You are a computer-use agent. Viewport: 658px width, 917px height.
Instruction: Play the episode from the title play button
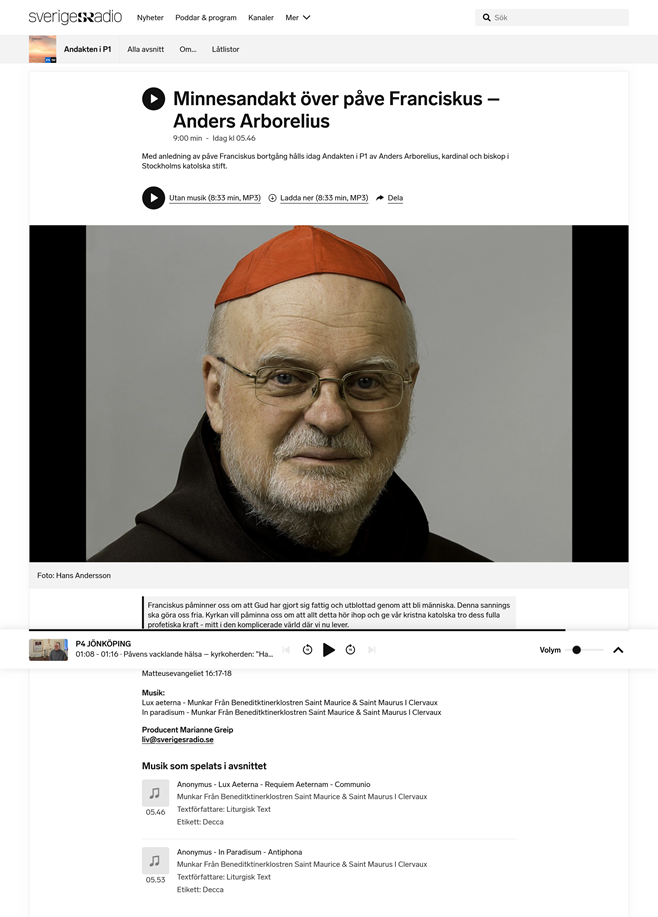[153, 99]
